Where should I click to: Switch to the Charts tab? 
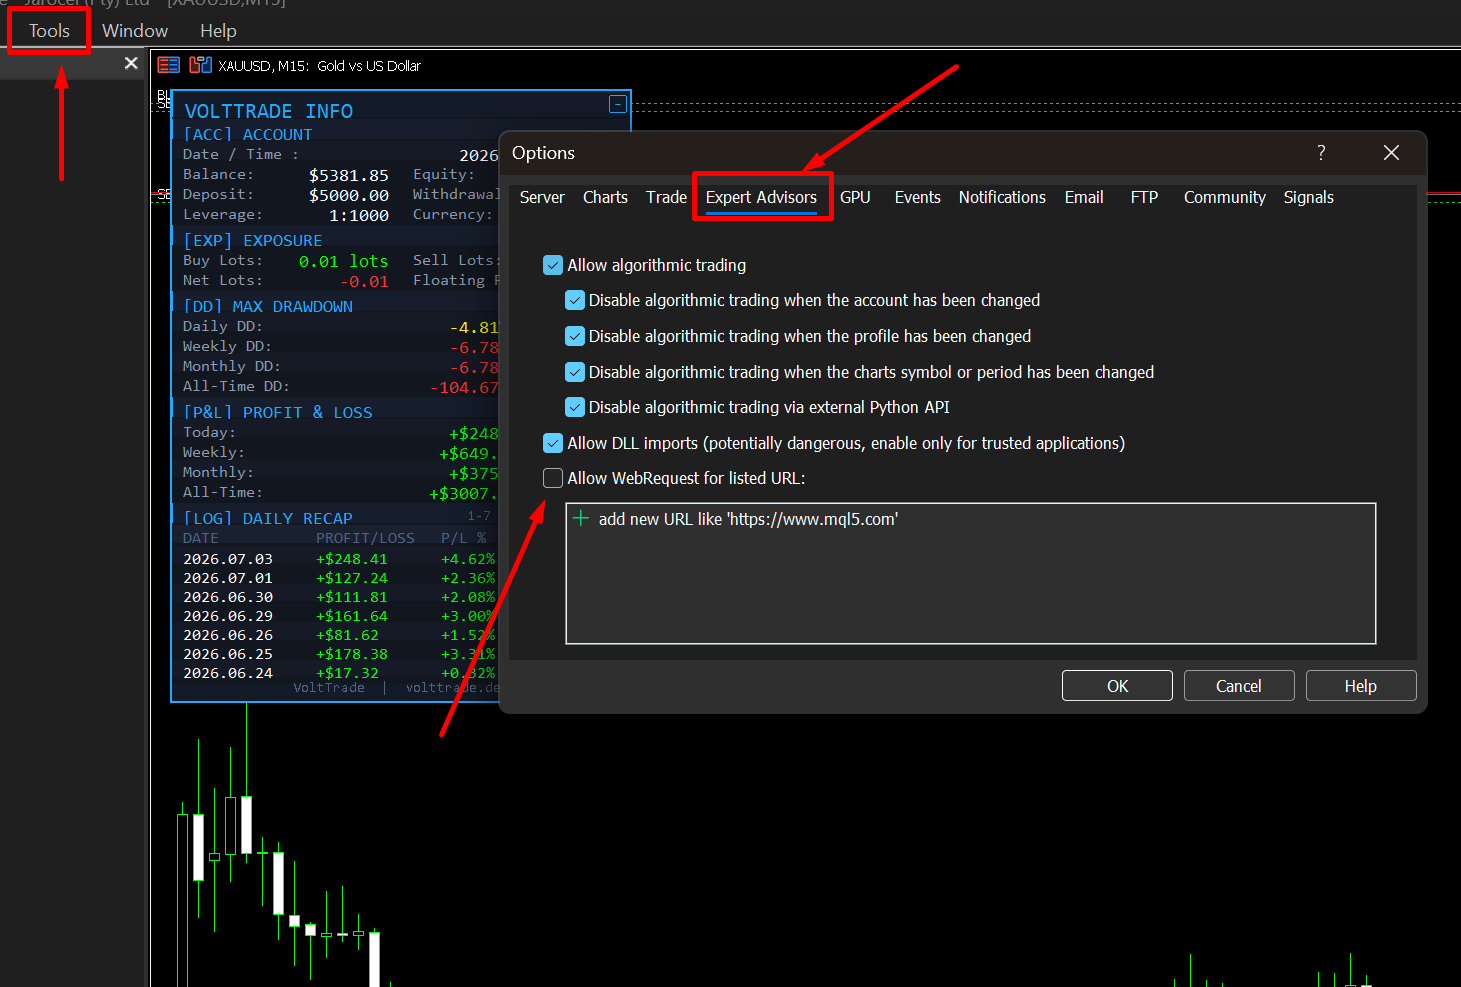pos(605,197)
